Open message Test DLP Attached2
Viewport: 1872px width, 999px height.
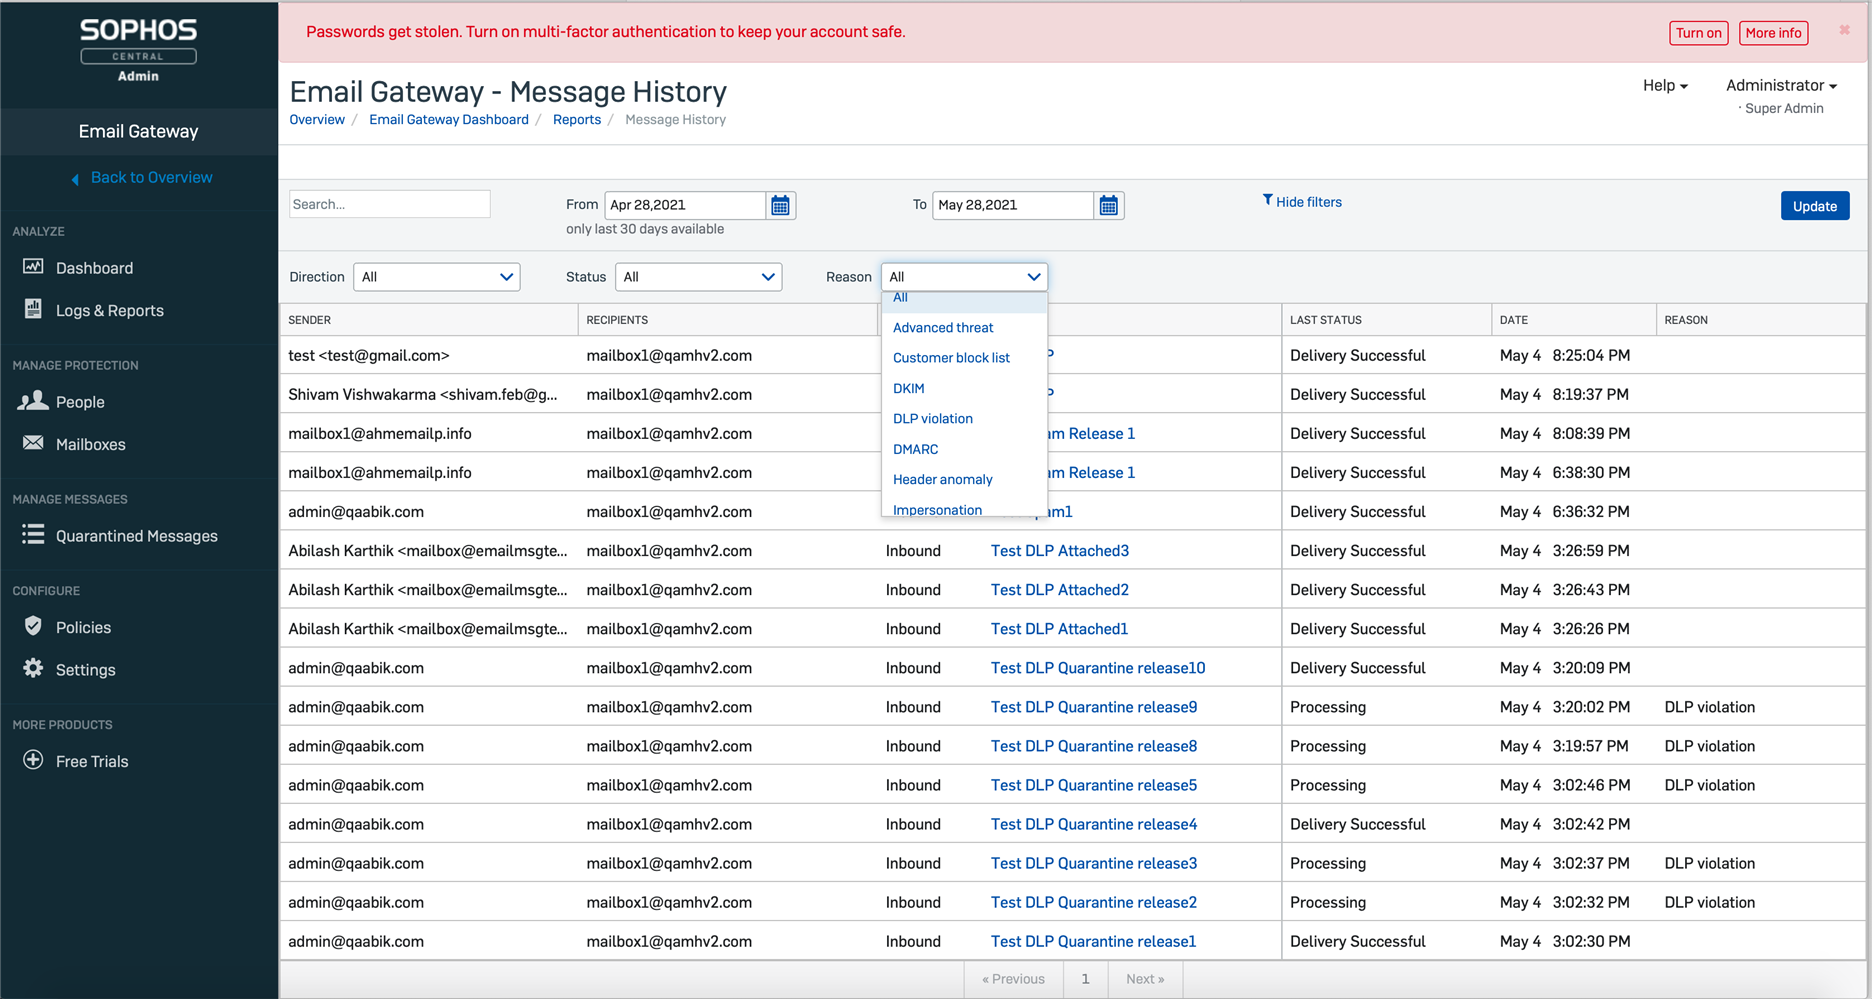(x=1059, y=590)
